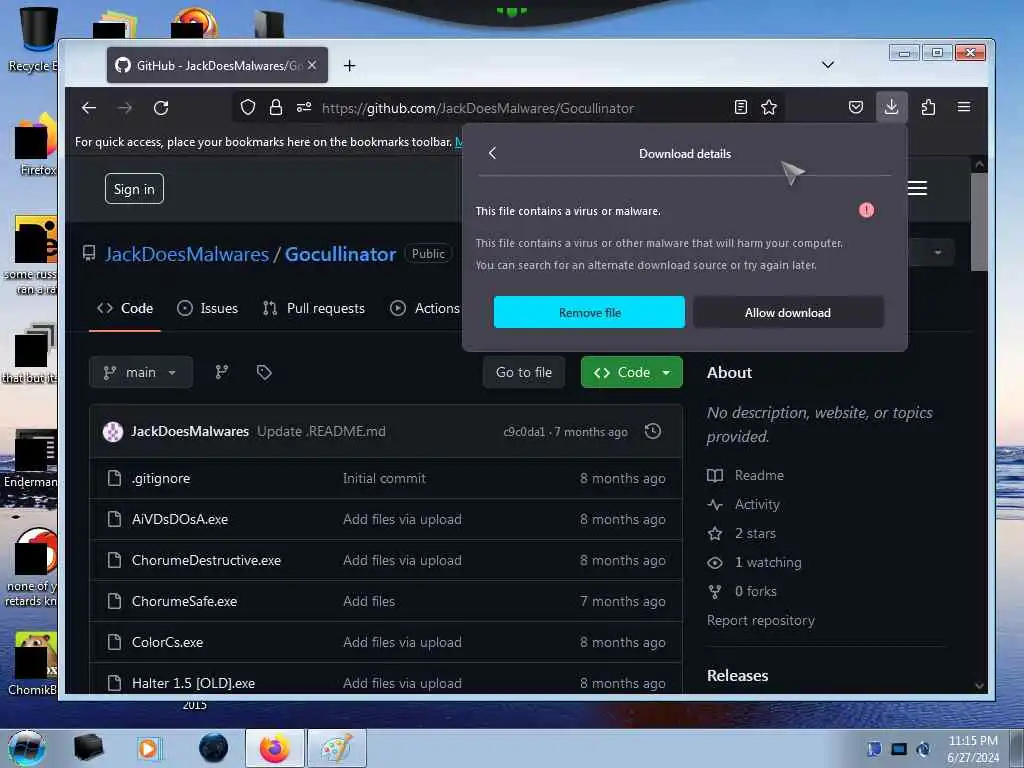Open Halter 1.5 [OLD].exe file
1024x768 pixels.
(x=193, y=683)
